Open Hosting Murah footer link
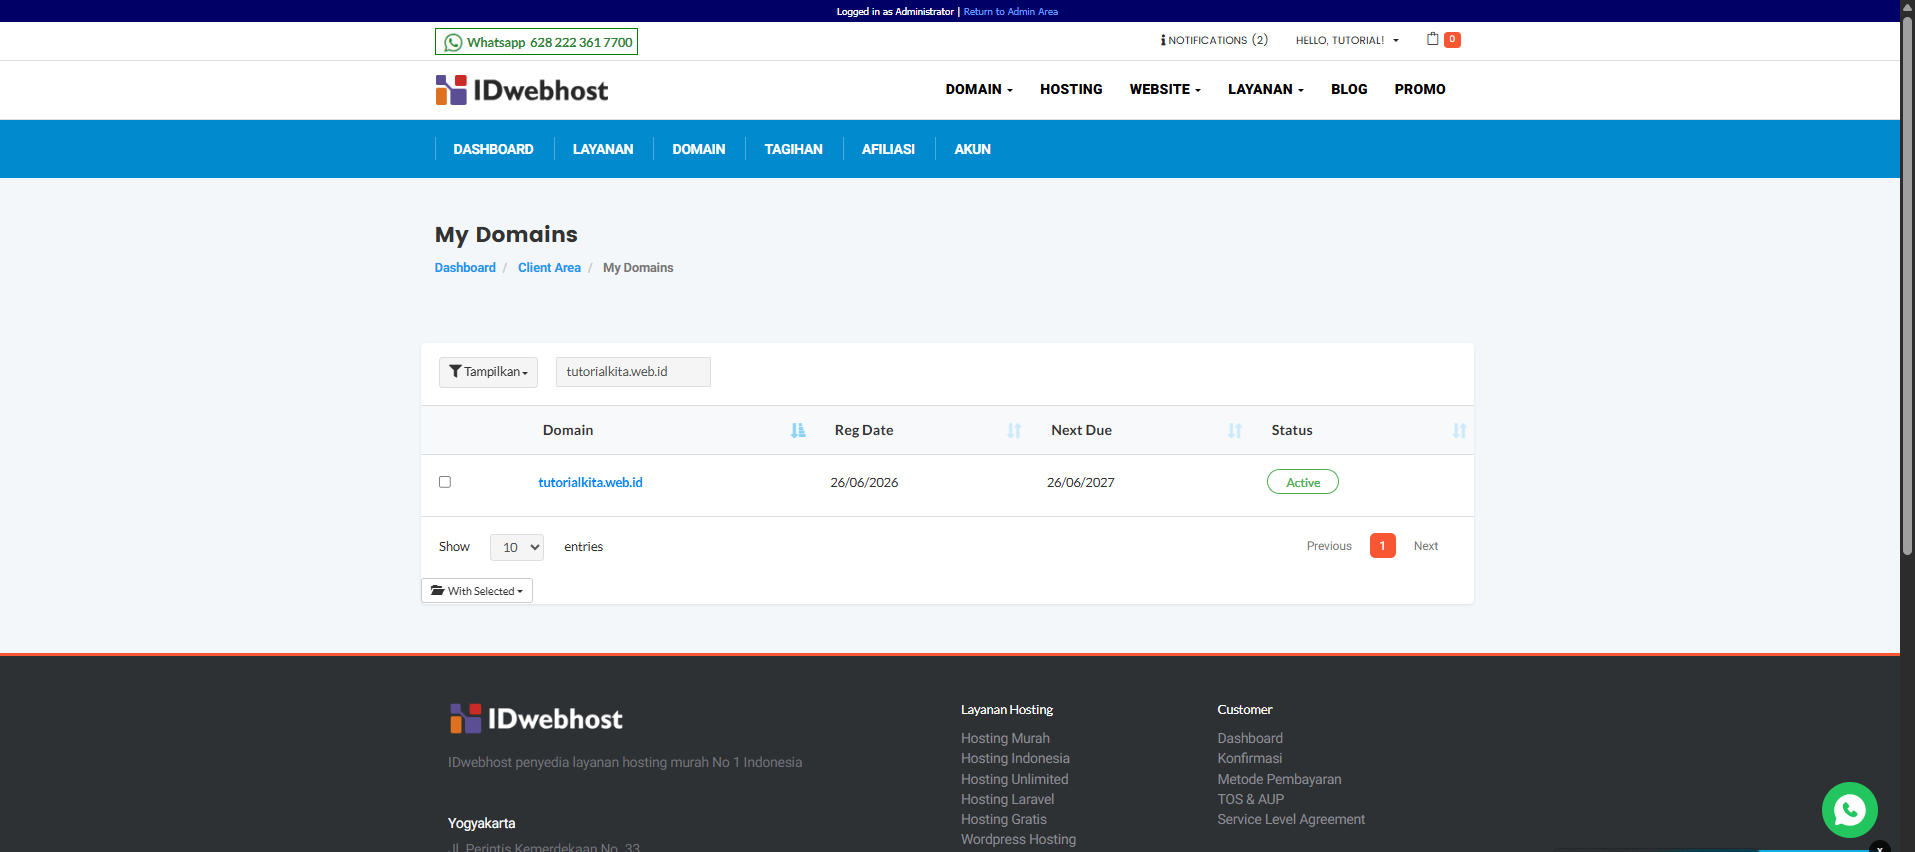 coord(1005,738)
